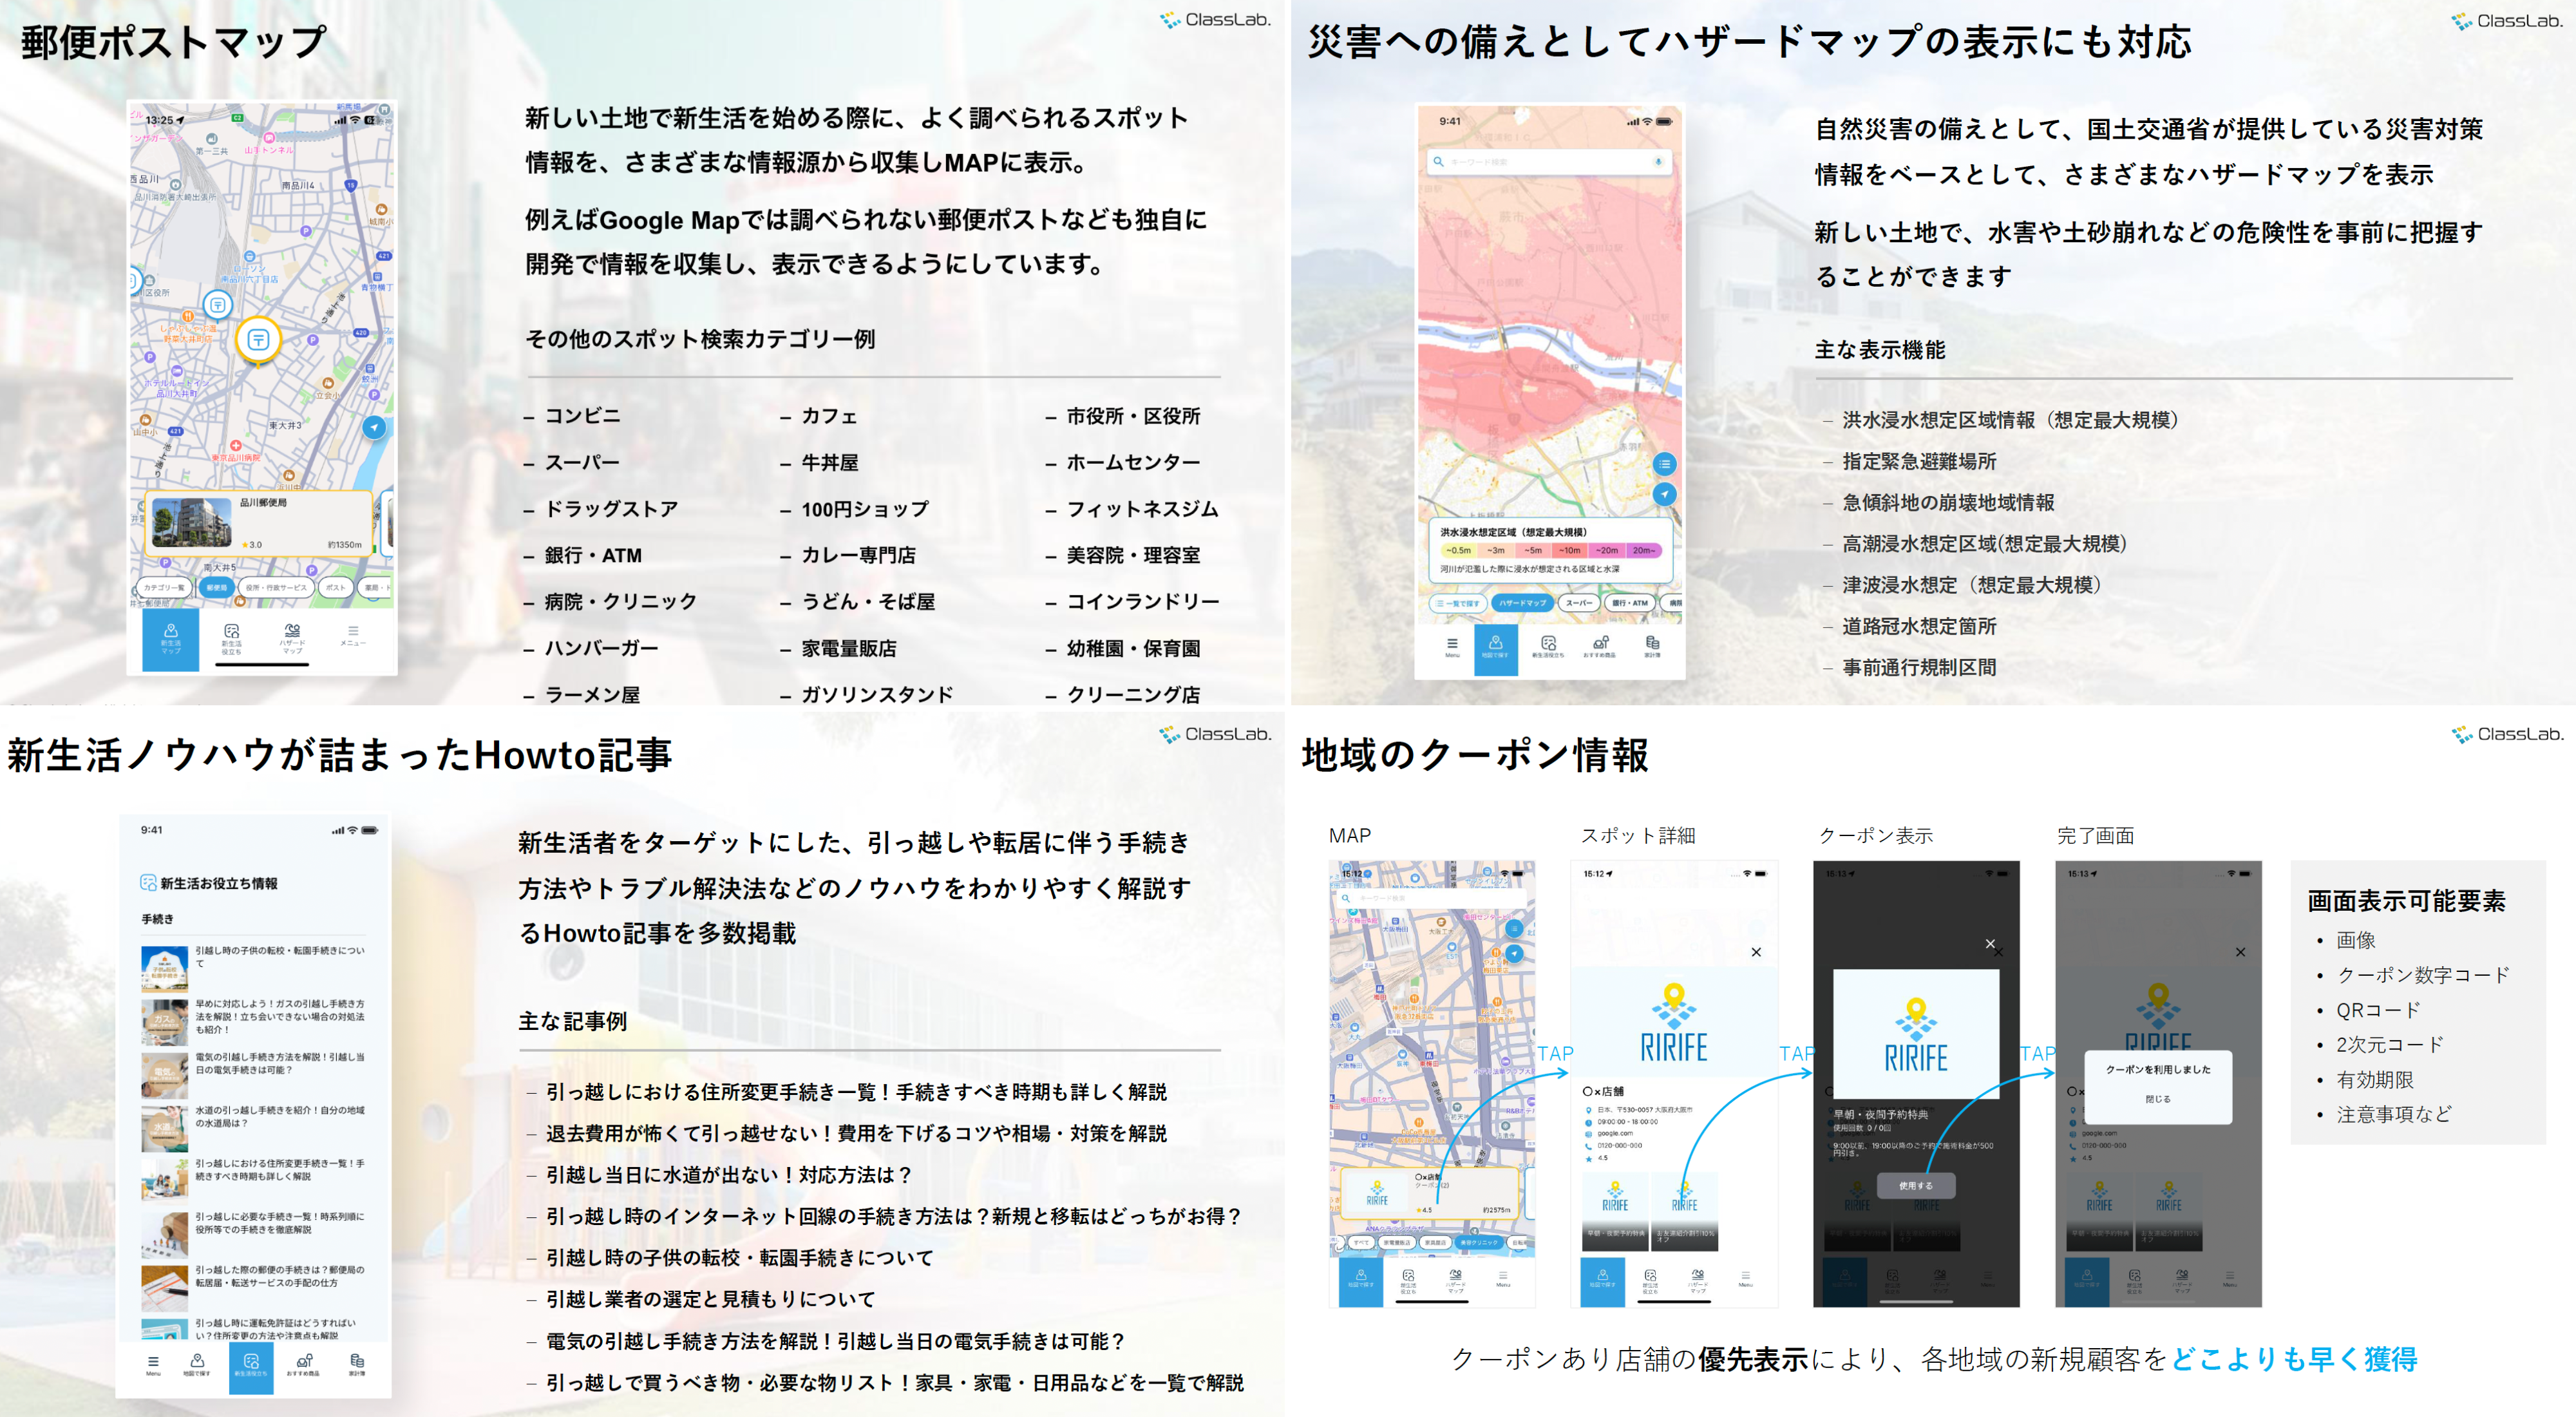Close the スポット詳細 screen with the X icon
Viewport: 2576px width, 1417px height.
tap(1756, 952)
